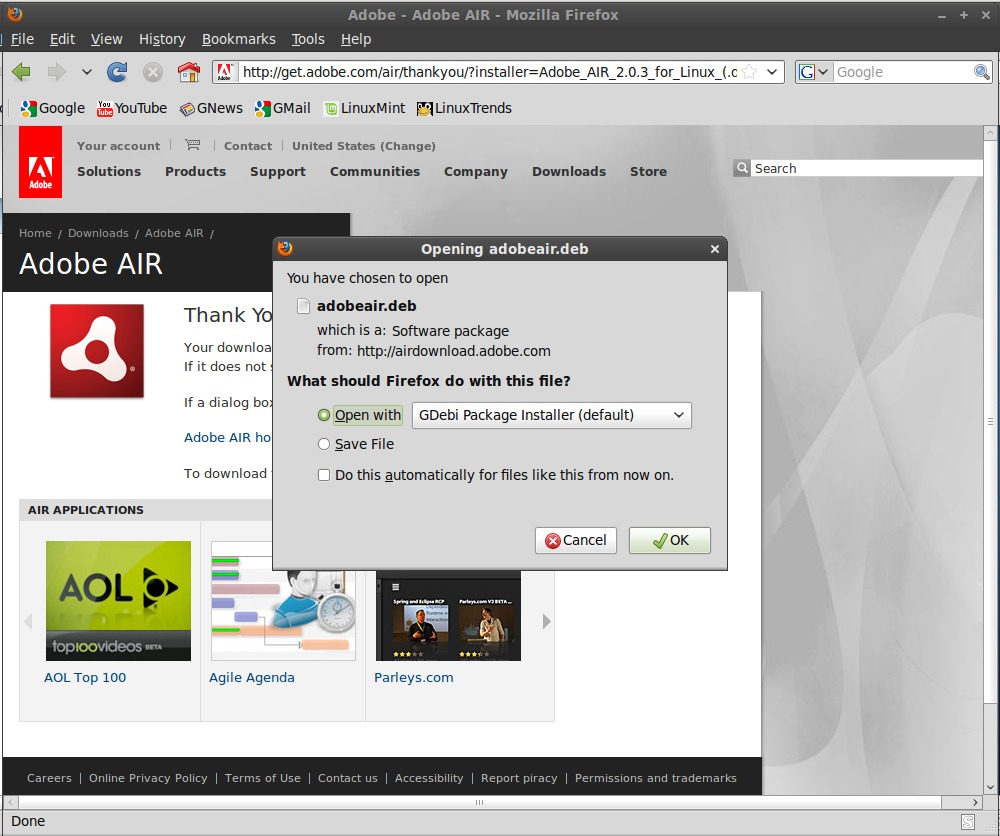This screenshot has height=836, width=1000.
Task: Open the GDebi Package Installer dropdown
Action: 552,415
